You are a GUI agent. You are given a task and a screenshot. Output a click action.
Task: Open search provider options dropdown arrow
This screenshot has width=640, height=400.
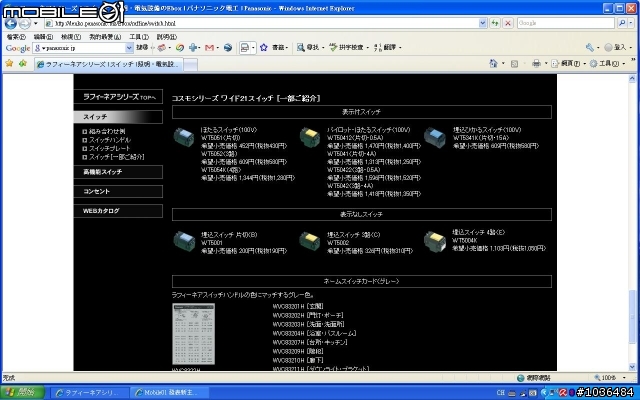click(x=631, y=23)
